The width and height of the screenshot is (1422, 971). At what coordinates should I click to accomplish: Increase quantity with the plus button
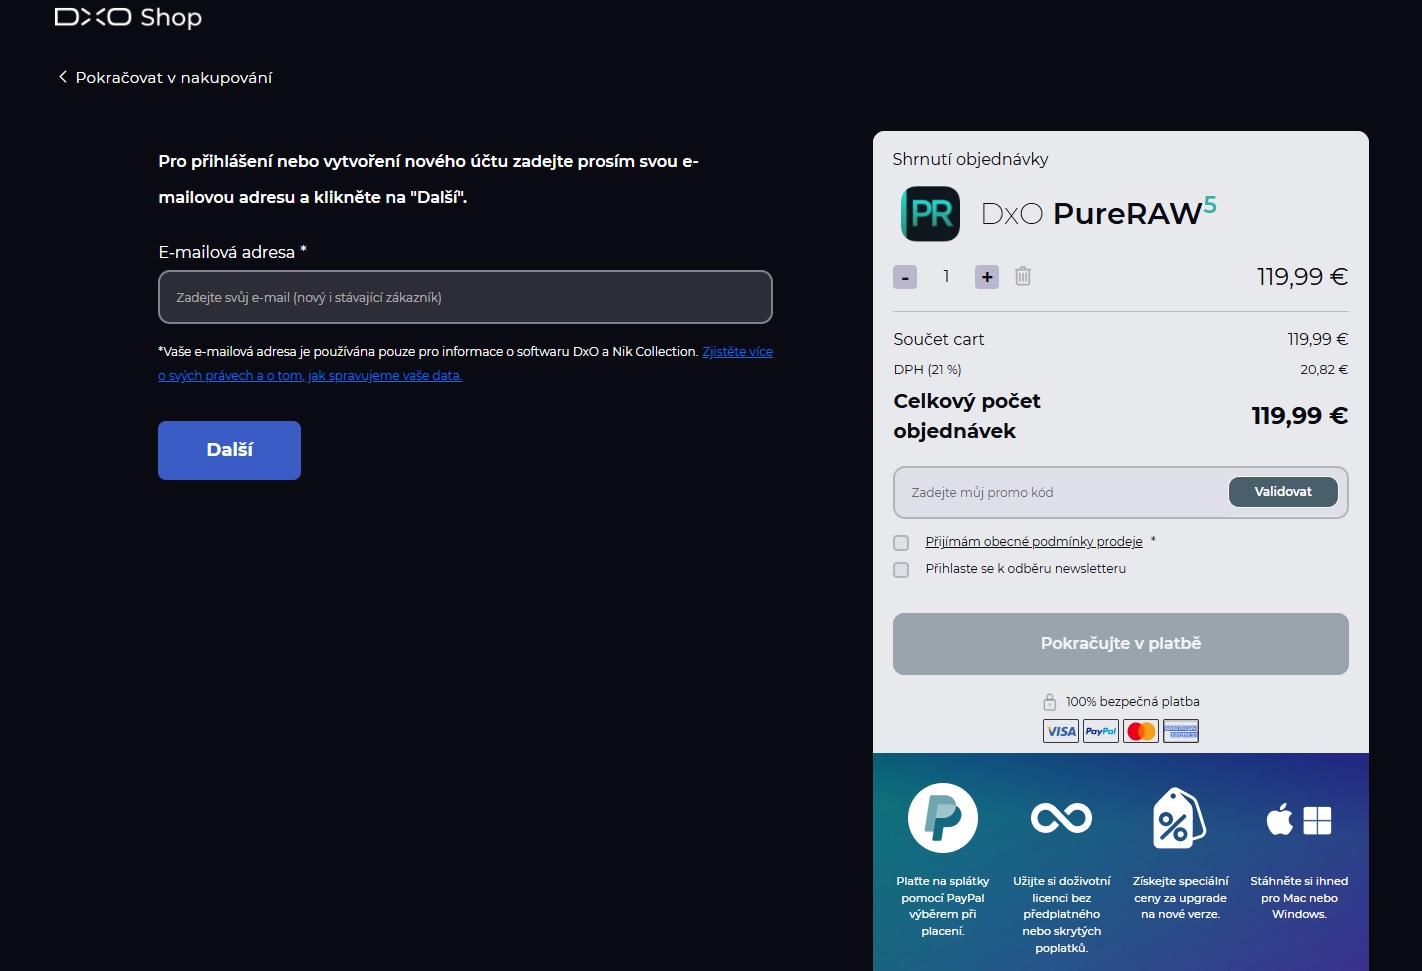[x=987, y=277]
